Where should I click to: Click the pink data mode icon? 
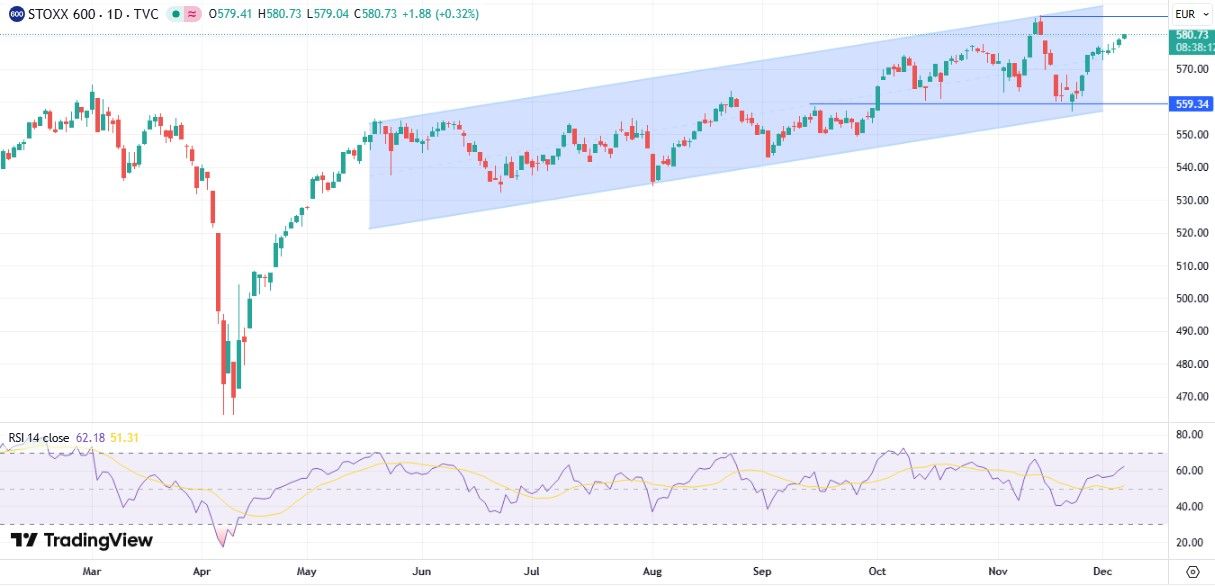coord(193,14)
